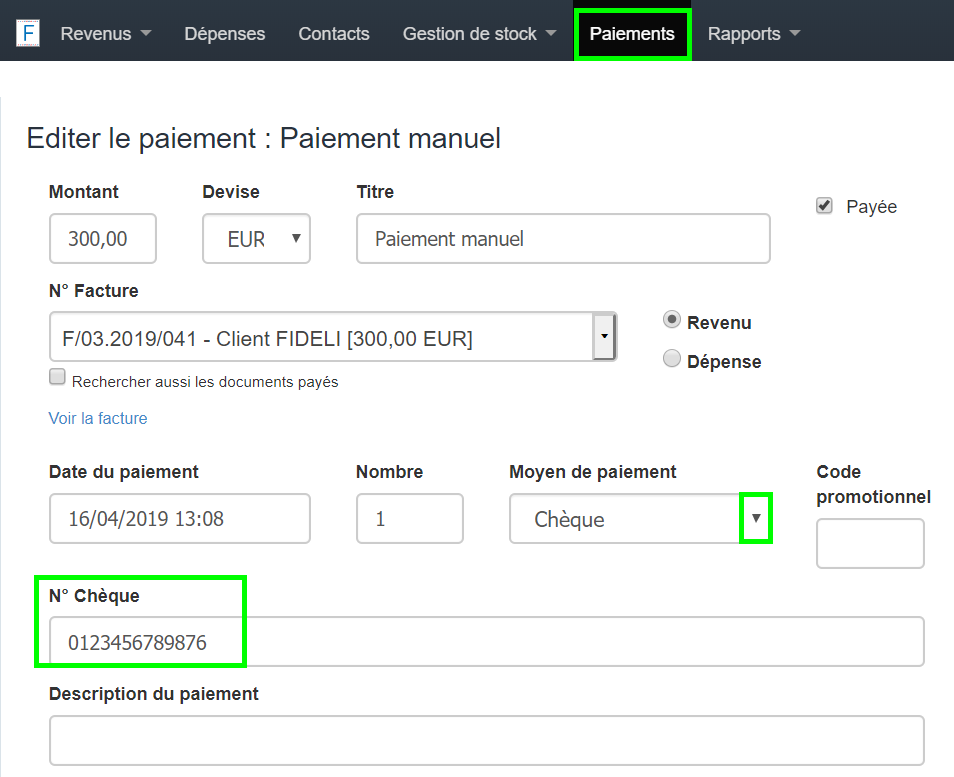Expand the Gestion de stock menu
This screenshot has height=777, width=954.
click(479, 33)
